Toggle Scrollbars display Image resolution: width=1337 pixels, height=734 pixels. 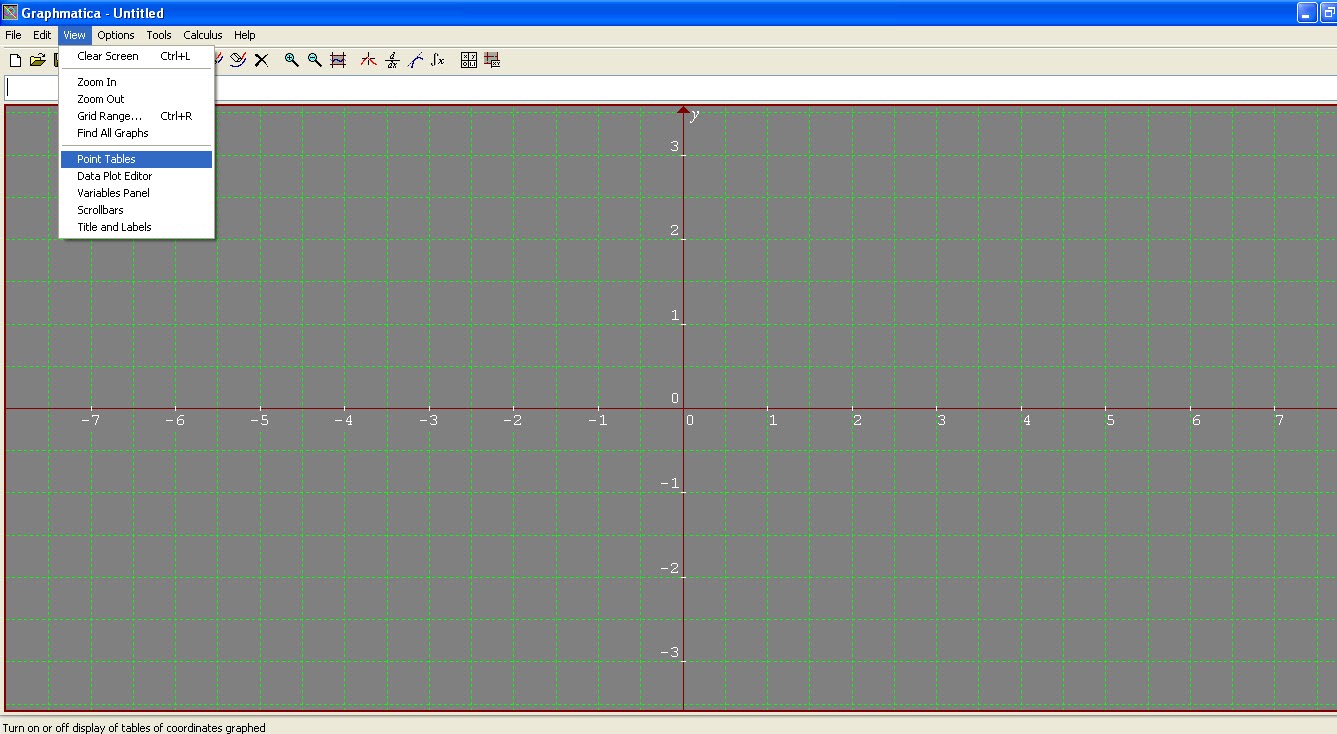point(137,210)
